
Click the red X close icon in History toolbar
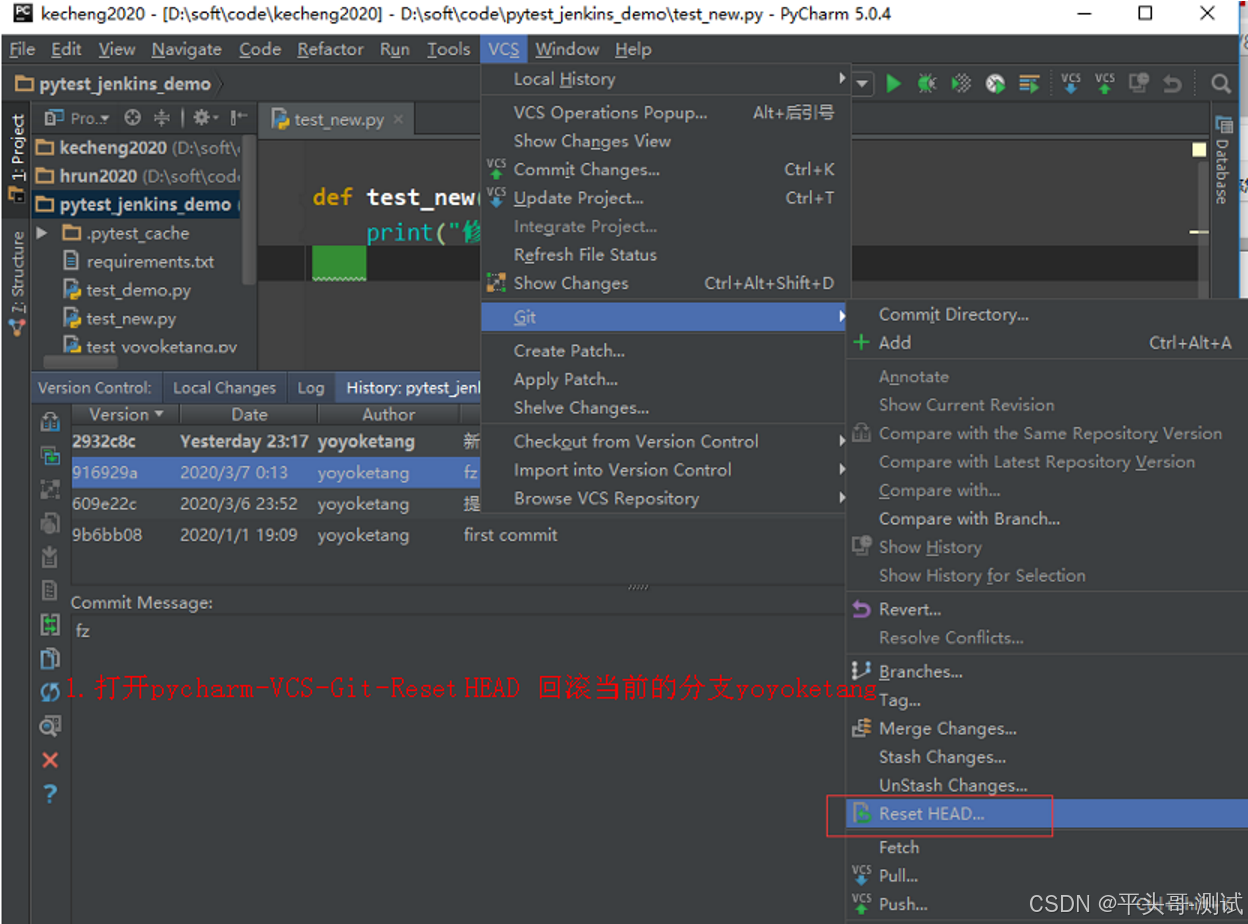click(50, 760)
